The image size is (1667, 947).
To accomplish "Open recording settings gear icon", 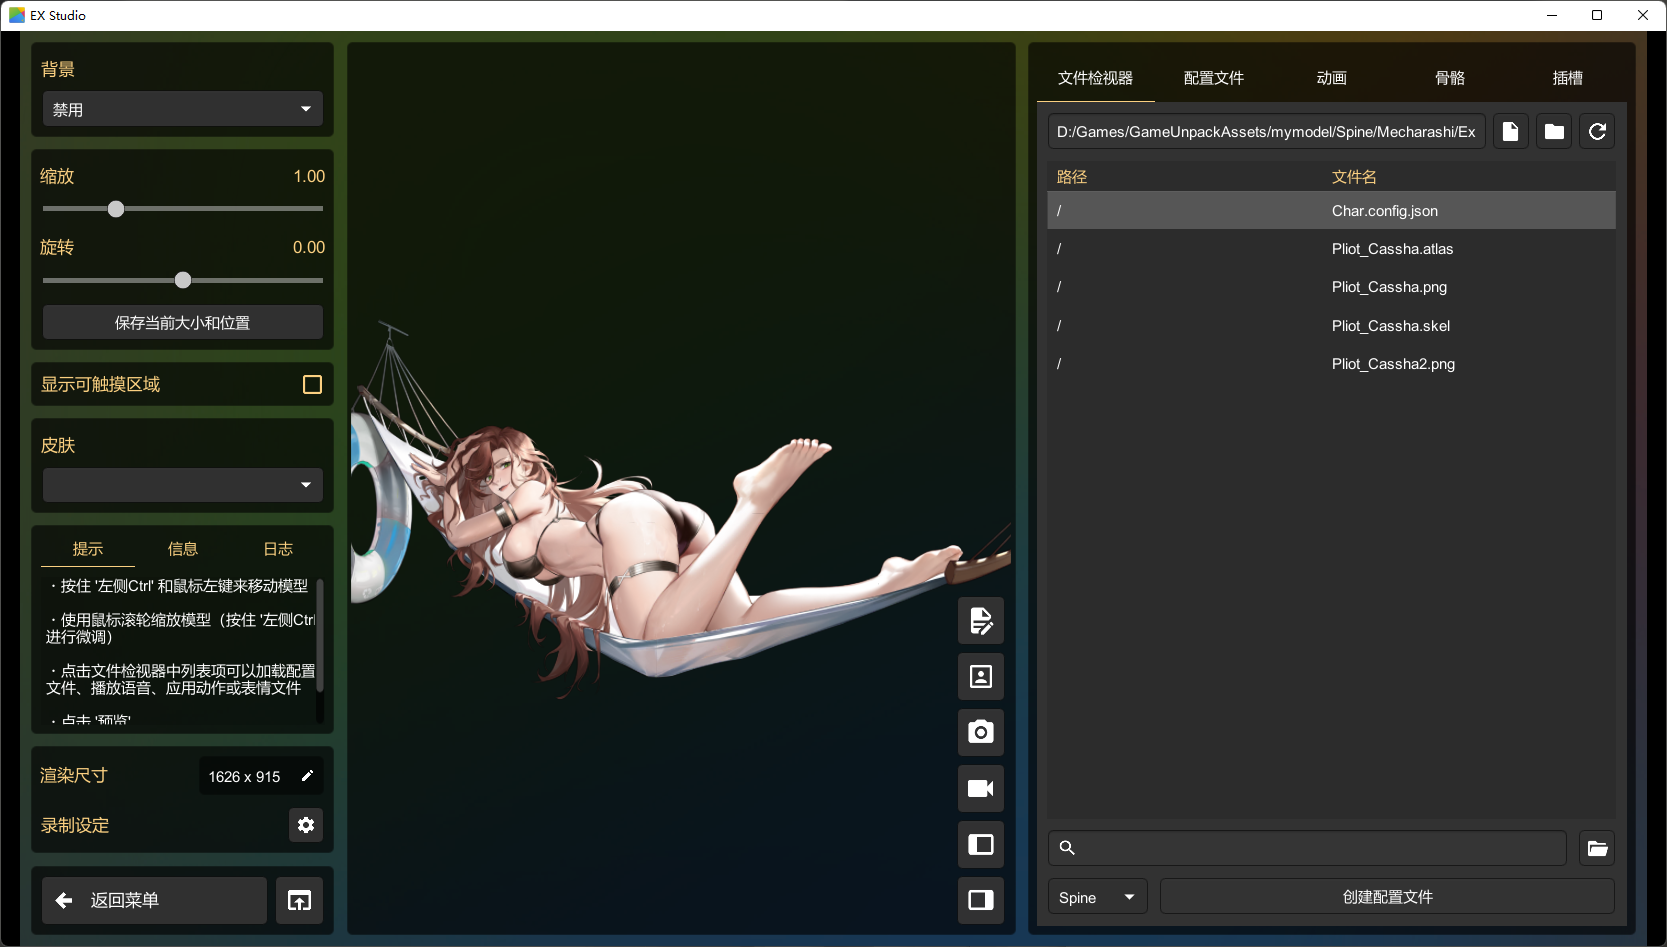I will coord(306,825).
